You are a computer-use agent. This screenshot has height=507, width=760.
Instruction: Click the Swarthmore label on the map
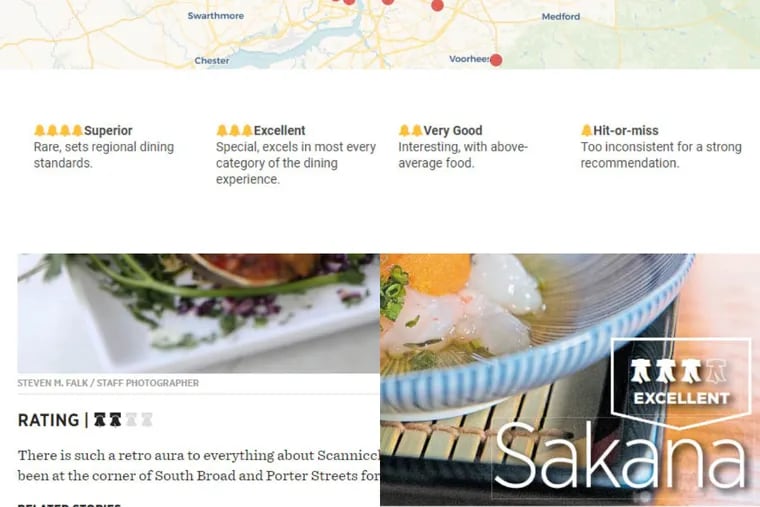[x=216, y=16]
